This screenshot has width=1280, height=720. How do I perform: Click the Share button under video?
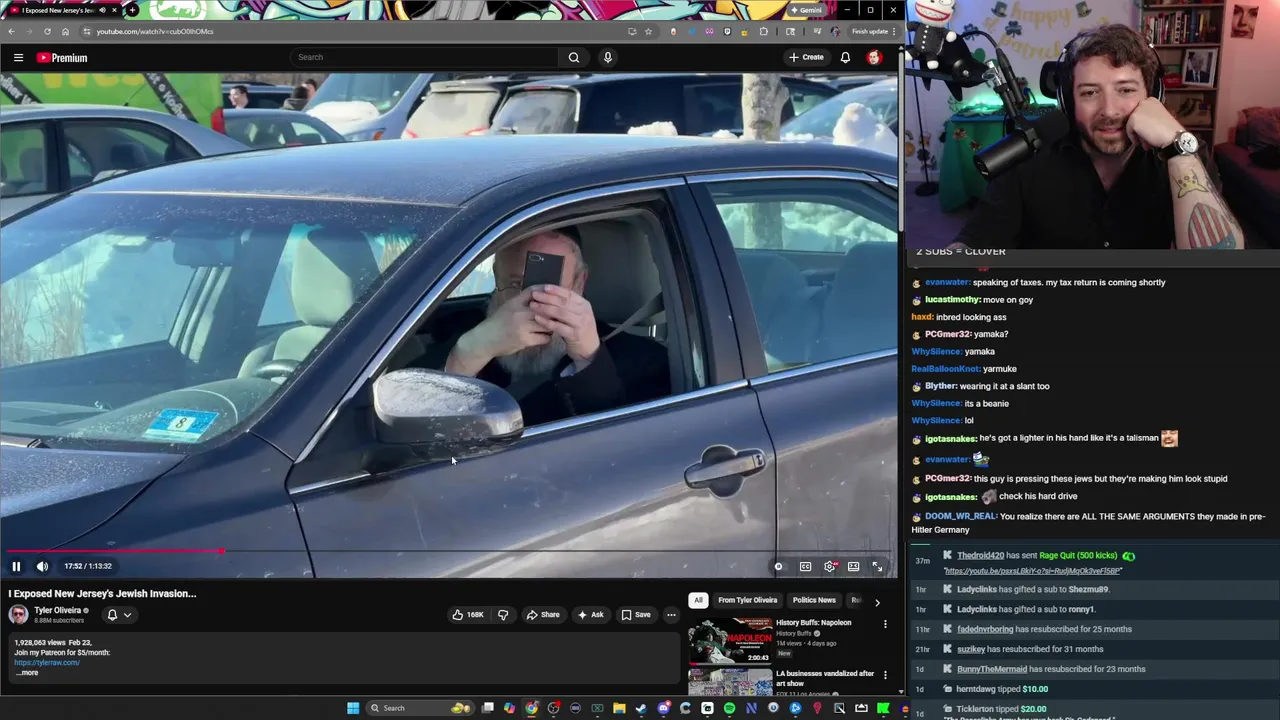(543, 614)
